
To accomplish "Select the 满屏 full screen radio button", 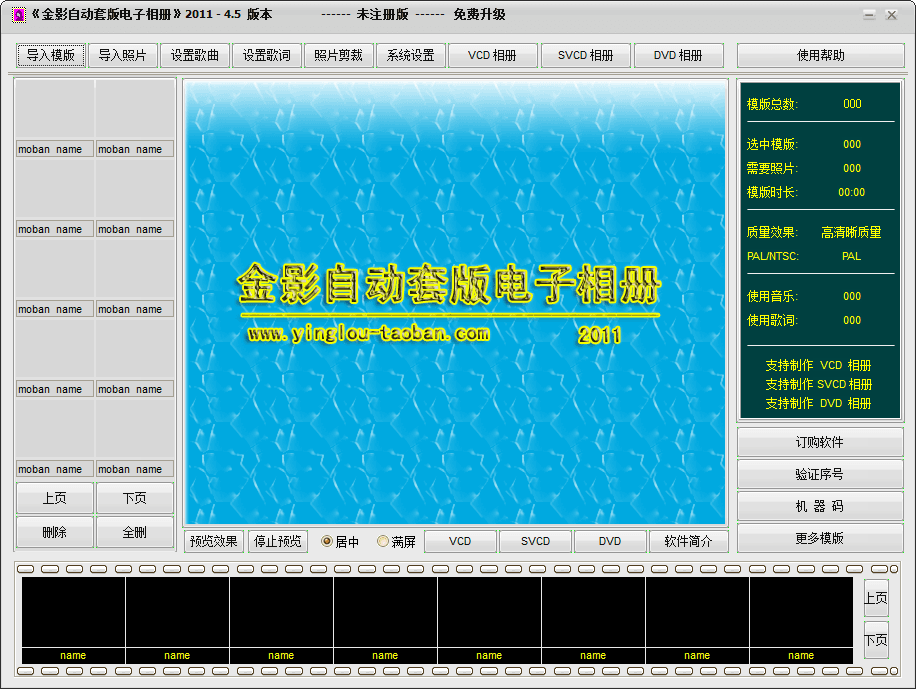I will [396, 542].
